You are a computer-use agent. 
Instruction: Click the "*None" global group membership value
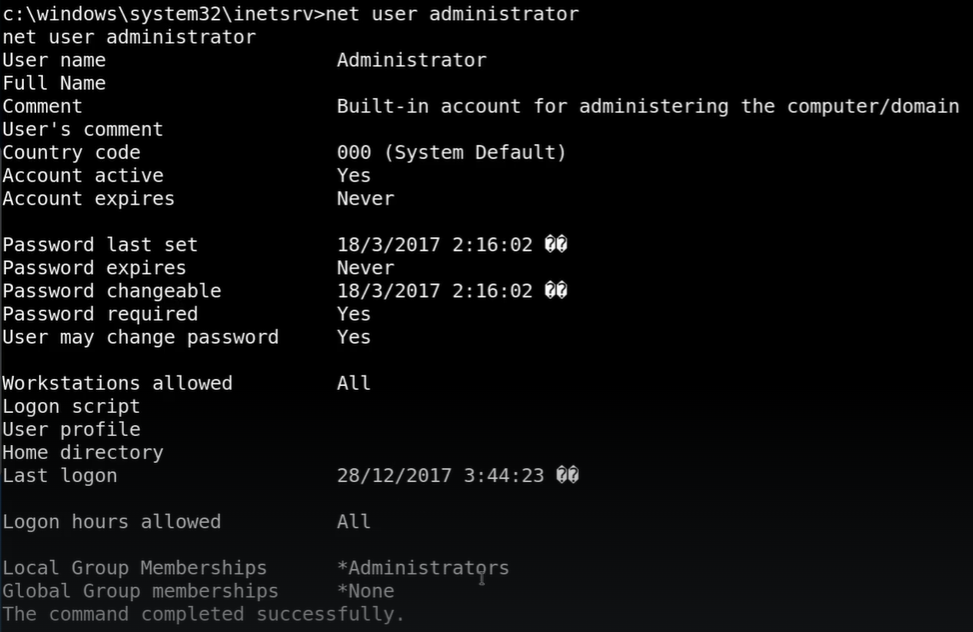(x=365, y=591)
